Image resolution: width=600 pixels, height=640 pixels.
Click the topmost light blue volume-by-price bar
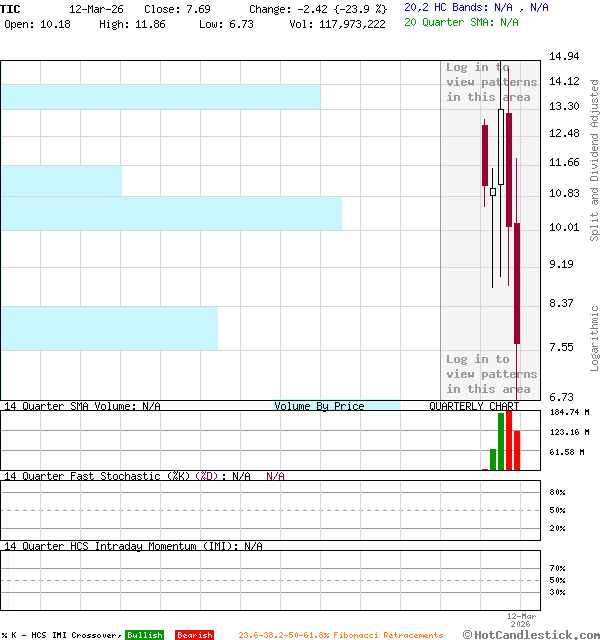[x=160, y=97]
